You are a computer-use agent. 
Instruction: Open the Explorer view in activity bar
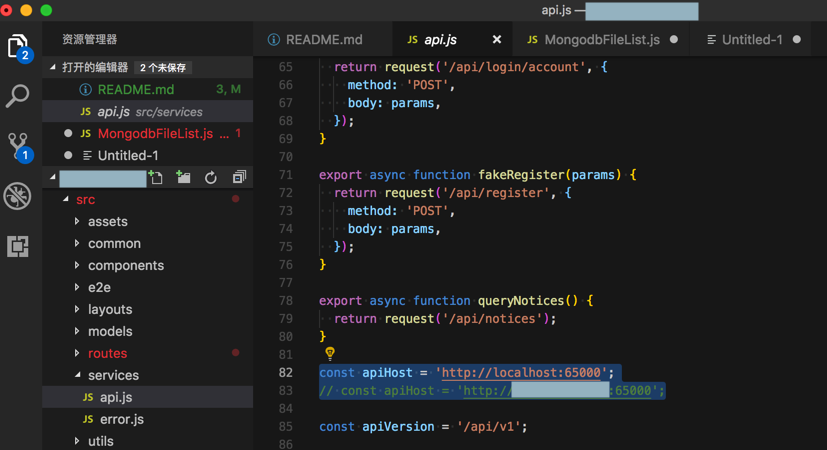tap(18, 46)
